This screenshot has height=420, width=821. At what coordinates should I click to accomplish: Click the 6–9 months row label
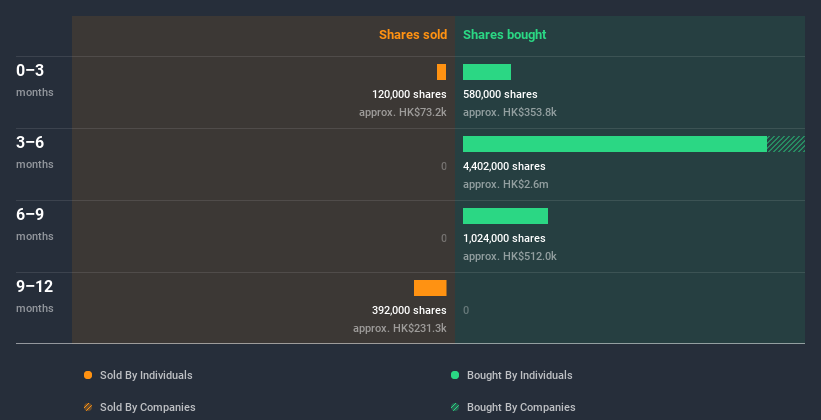coord(35,224)
